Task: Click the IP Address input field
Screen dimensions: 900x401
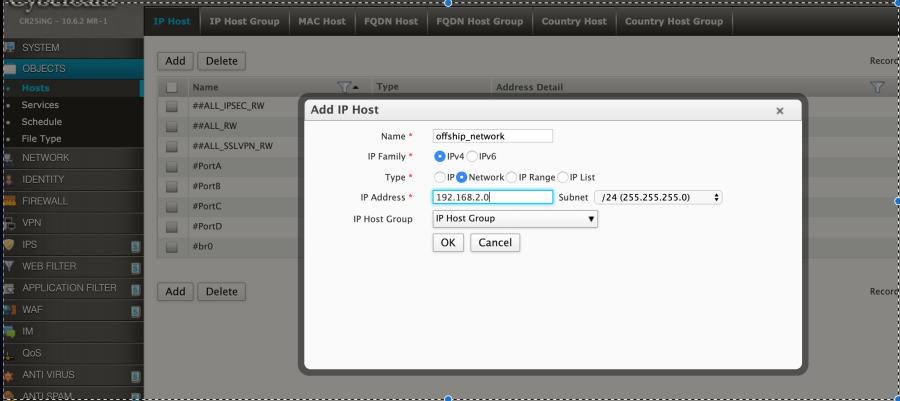Action: pos(492,197)
